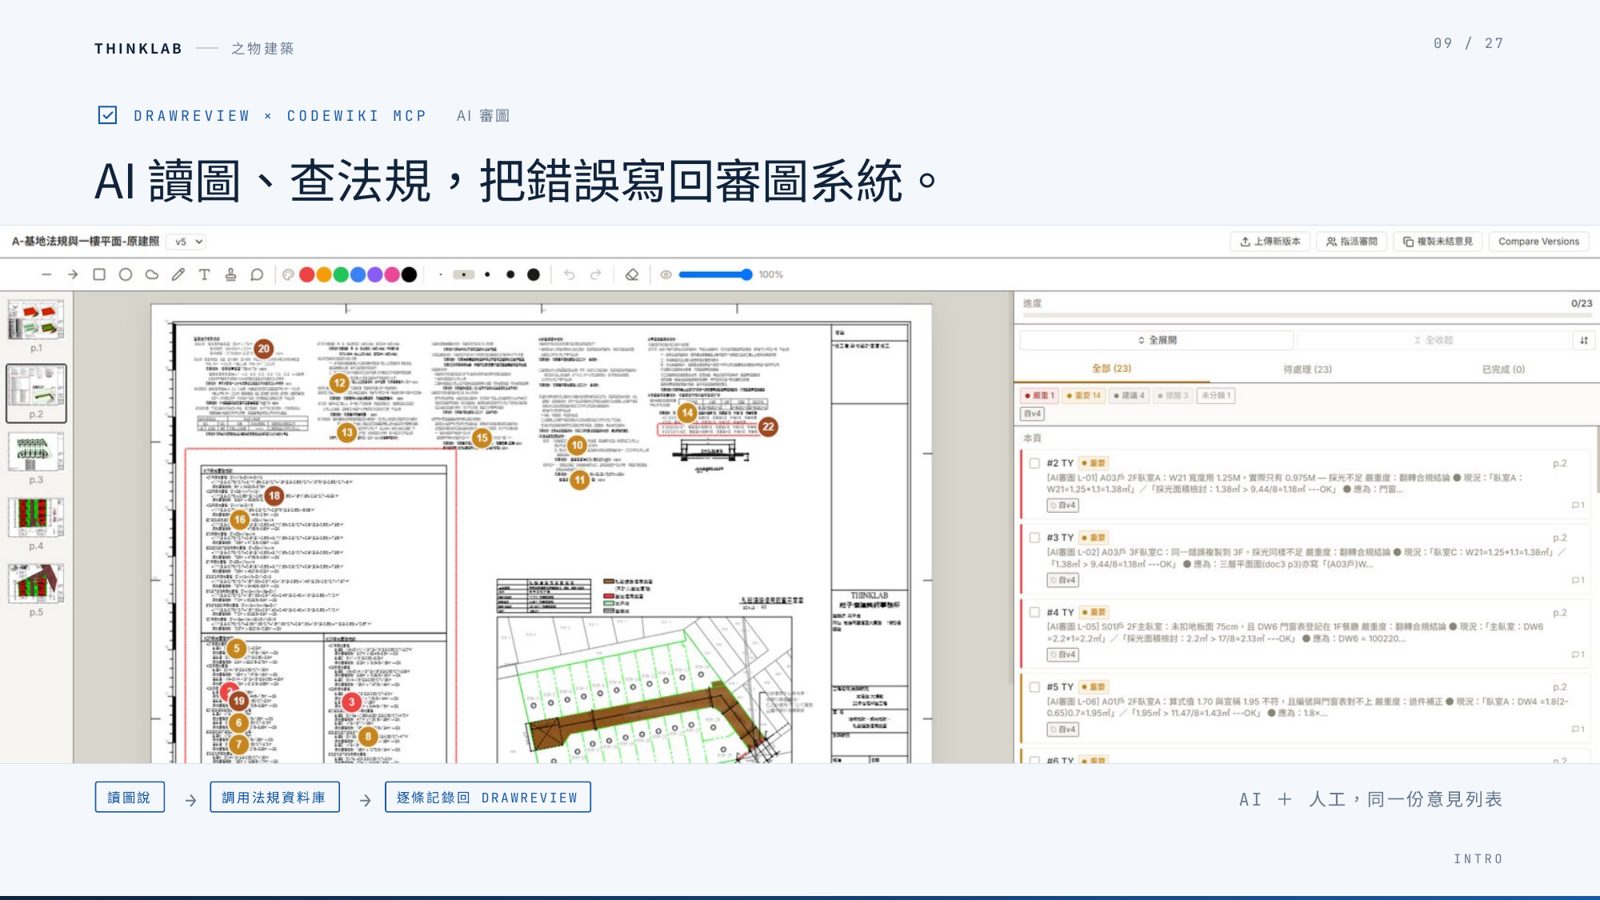Open page p.1 thumbnail

point(36,320)
